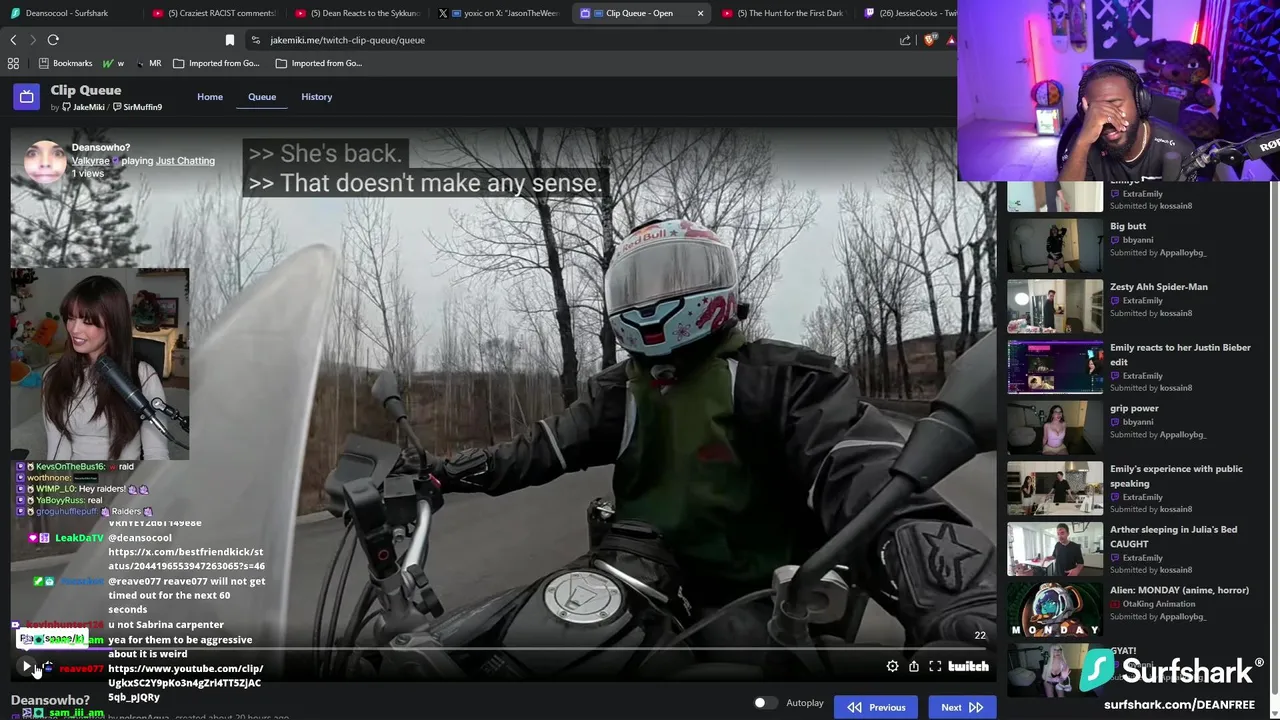Screen dimensions: 1280x720
Task: Click 'Emily reacts to her Justin Bieber edit' title
Action: coord(1180,354)
